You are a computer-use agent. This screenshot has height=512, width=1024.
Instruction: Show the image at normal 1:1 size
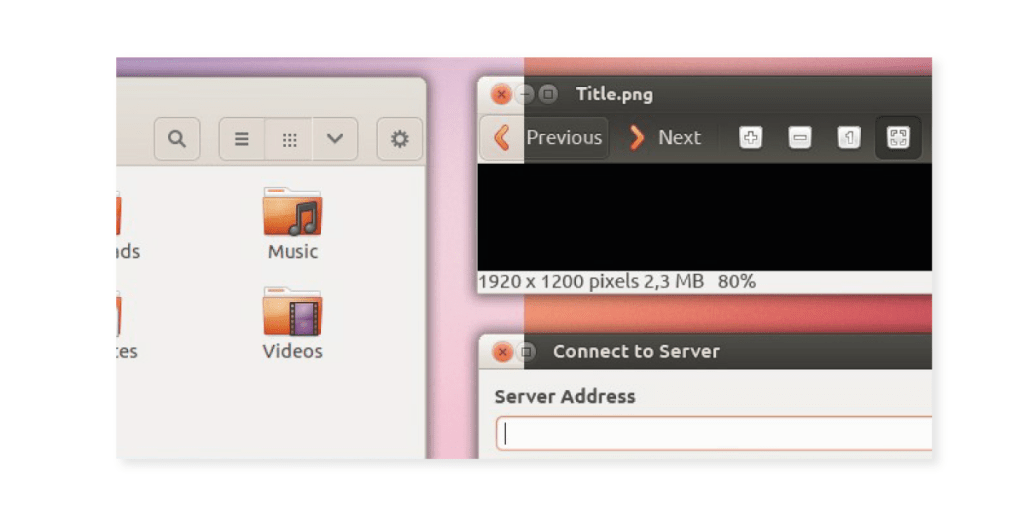coord(849,138)
